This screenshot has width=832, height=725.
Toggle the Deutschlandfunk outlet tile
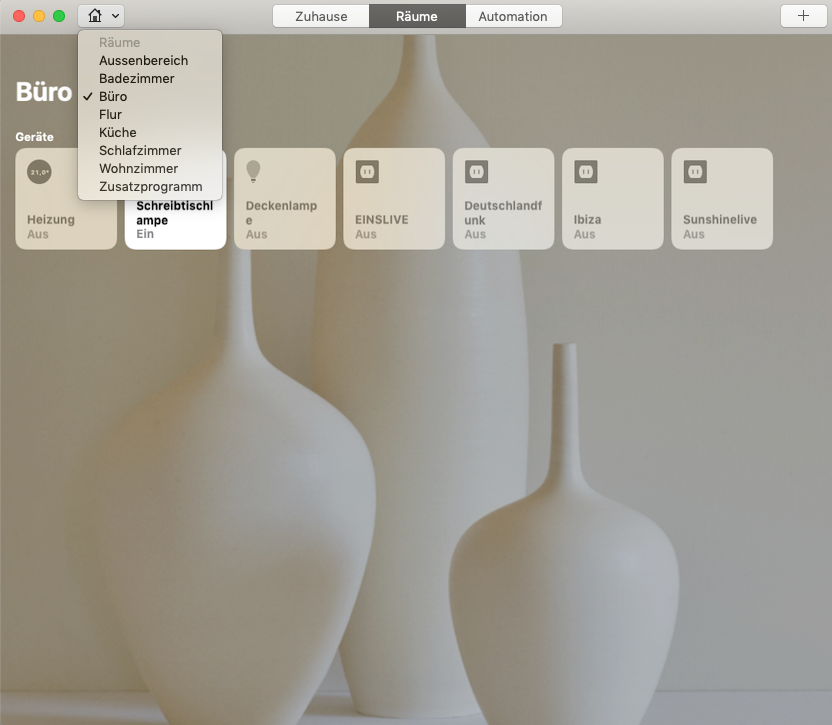coord(503,198)
